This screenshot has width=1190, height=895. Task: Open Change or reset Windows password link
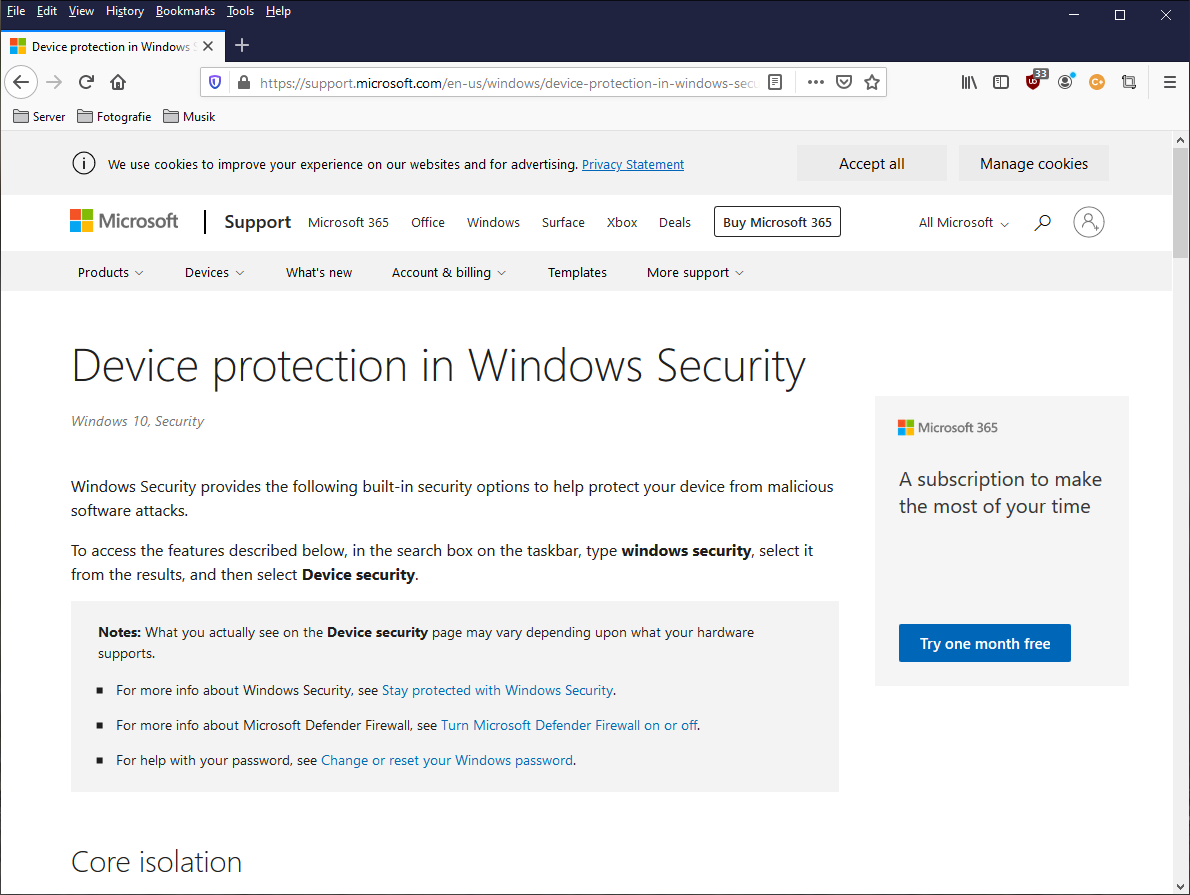447,760
